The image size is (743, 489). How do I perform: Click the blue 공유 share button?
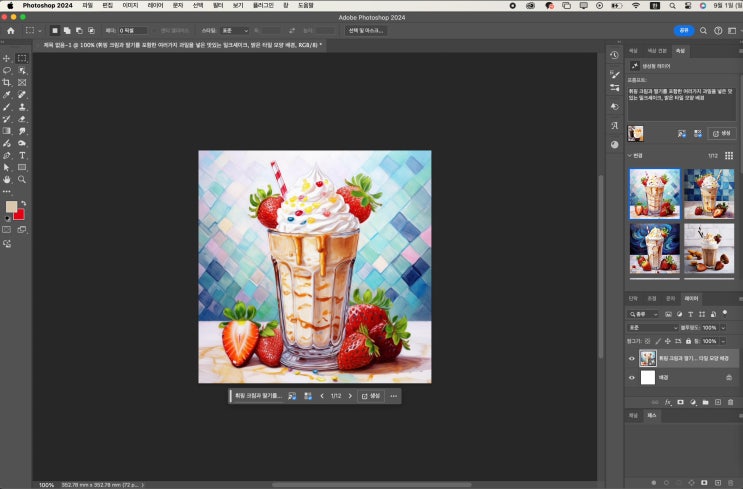(x=684, y=31)
